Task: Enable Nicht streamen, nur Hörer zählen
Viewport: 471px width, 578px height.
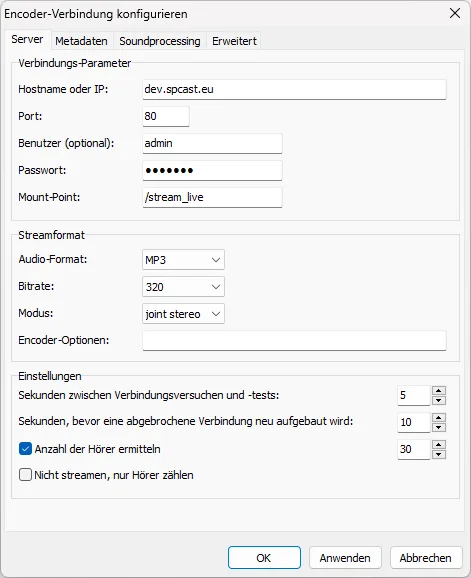Action: (x=25, y=475)
